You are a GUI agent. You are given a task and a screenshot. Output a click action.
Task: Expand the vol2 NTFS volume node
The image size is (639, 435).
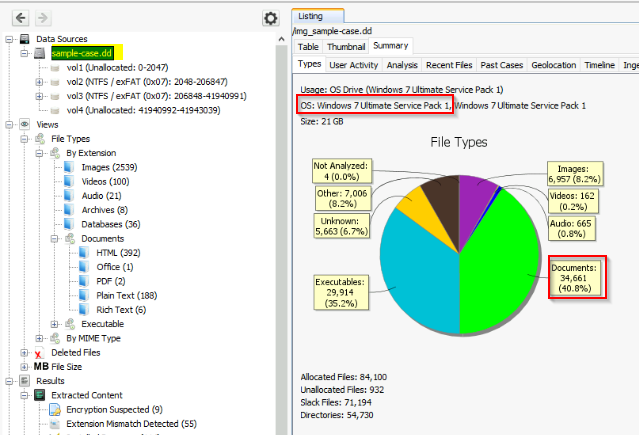(39, 82)
